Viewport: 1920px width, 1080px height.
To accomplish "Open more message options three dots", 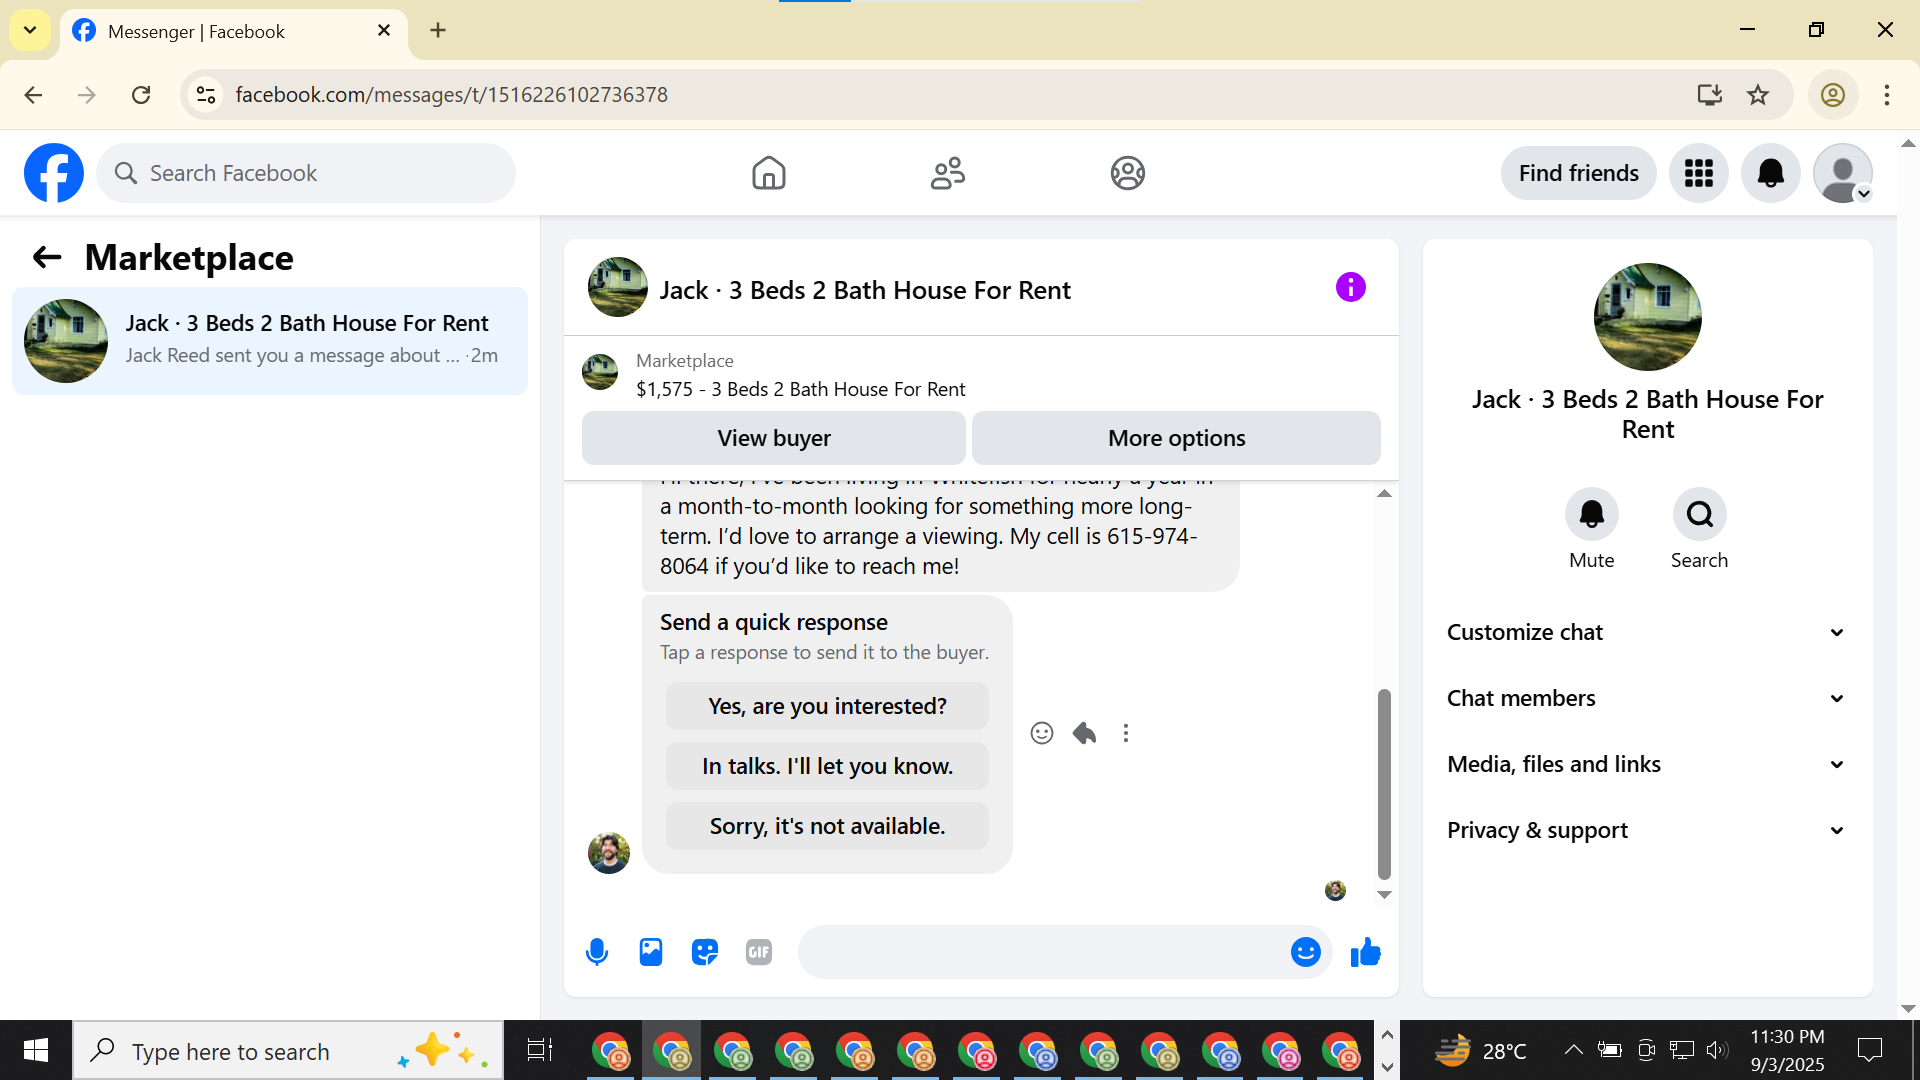I will [x=1126, y=733].
